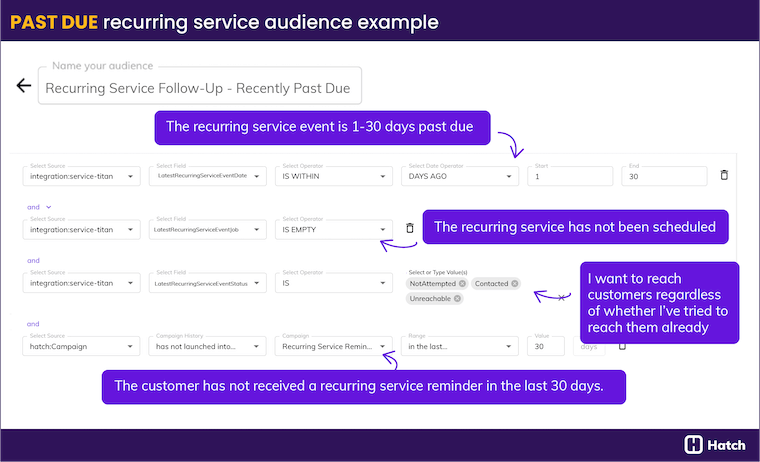Open the 'in the last...' range dropdown
Screen dimensions: 760x462
point(458,347)
